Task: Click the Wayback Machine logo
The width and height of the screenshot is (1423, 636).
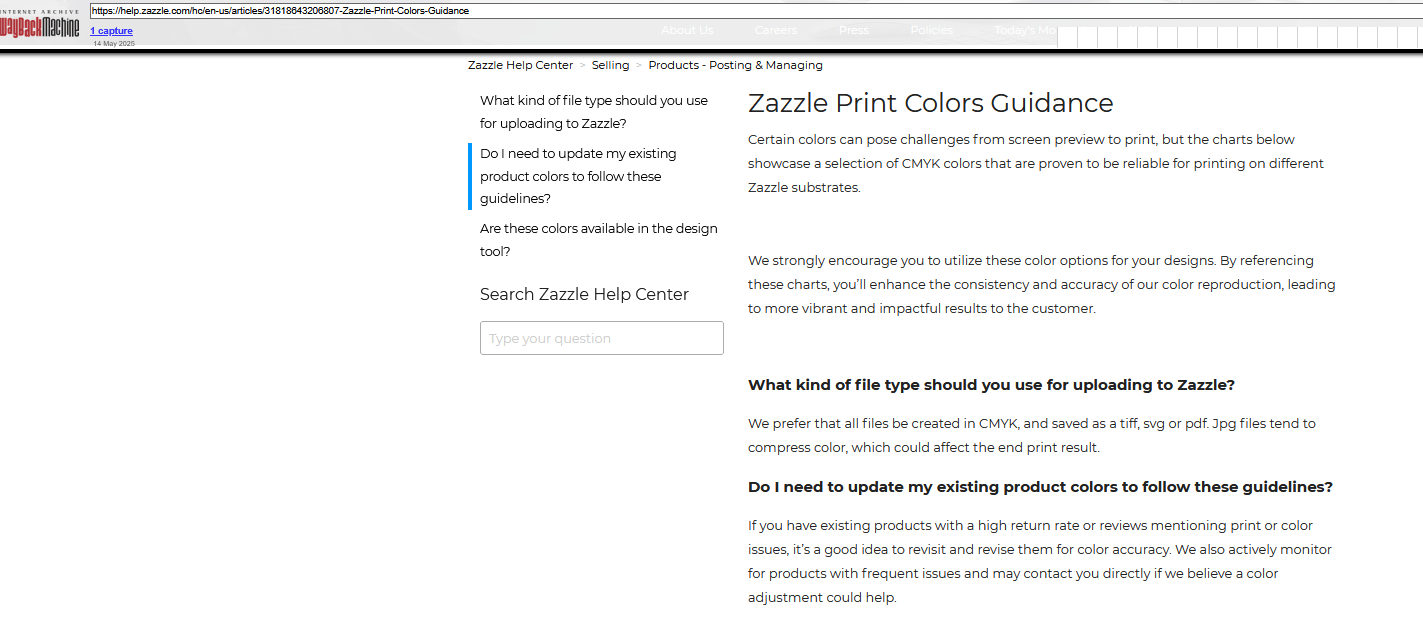Action: (x=40, y=25)
